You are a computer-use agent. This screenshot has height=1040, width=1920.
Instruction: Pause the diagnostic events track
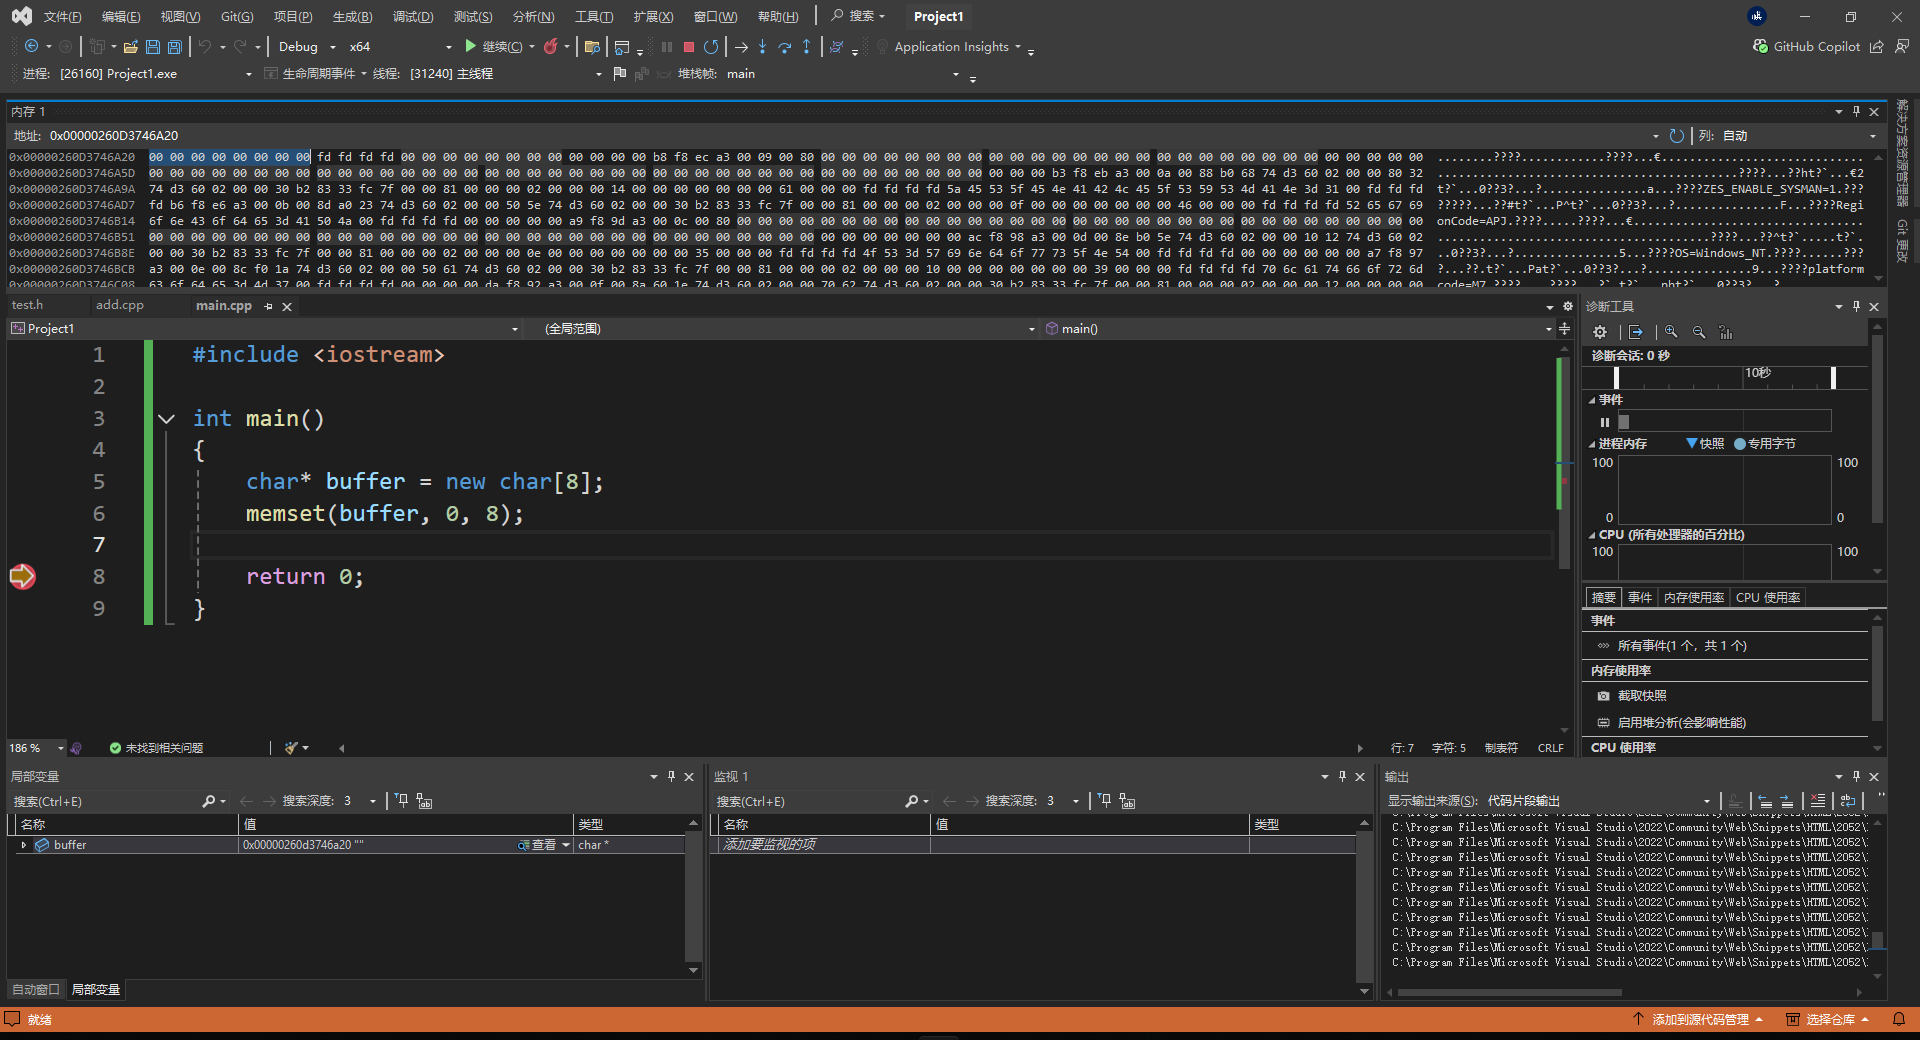tap(1605, 422)
